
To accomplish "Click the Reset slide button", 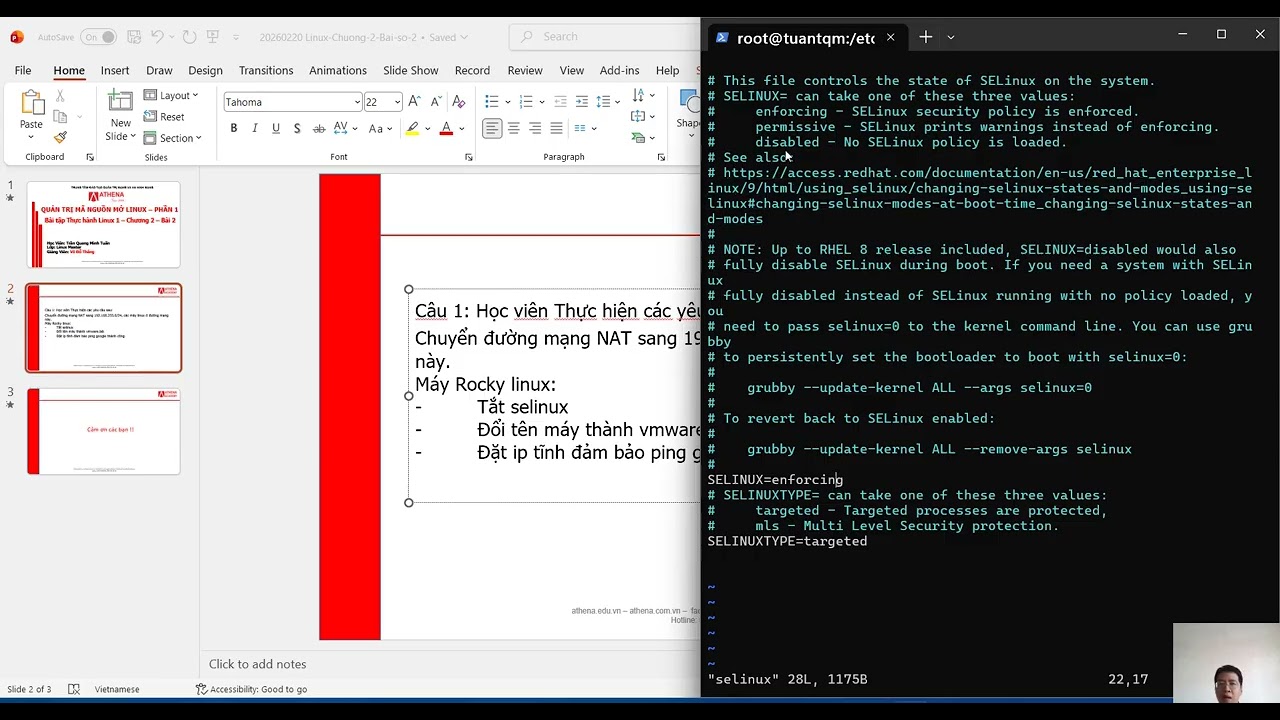I will pos(165,116).
